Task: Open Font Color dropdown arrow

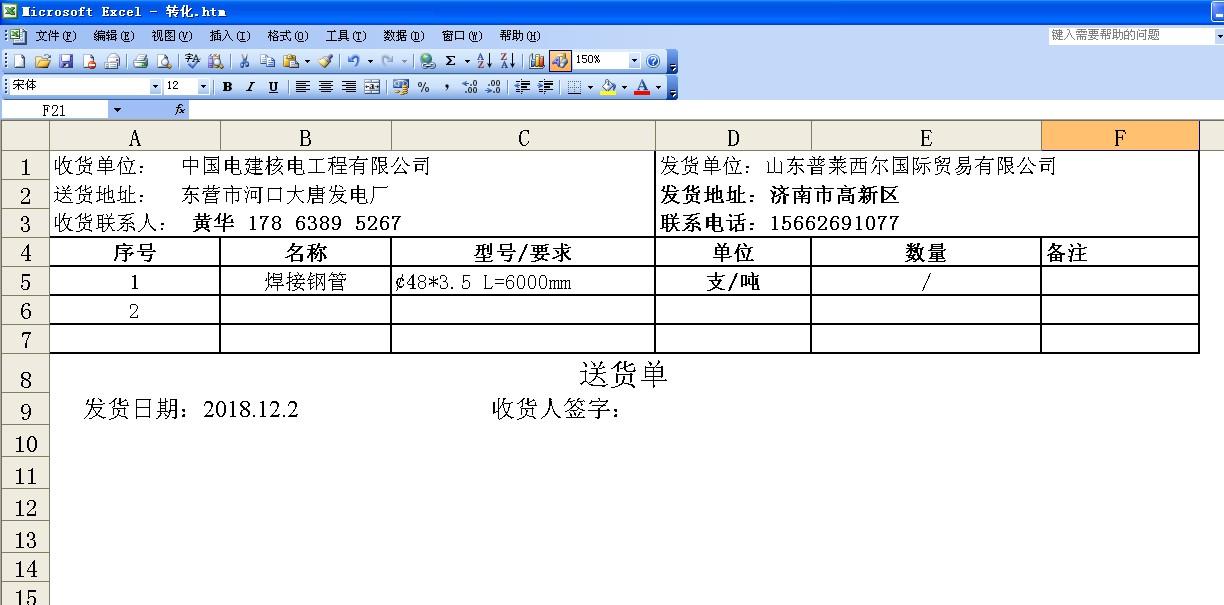Action: 658,87
